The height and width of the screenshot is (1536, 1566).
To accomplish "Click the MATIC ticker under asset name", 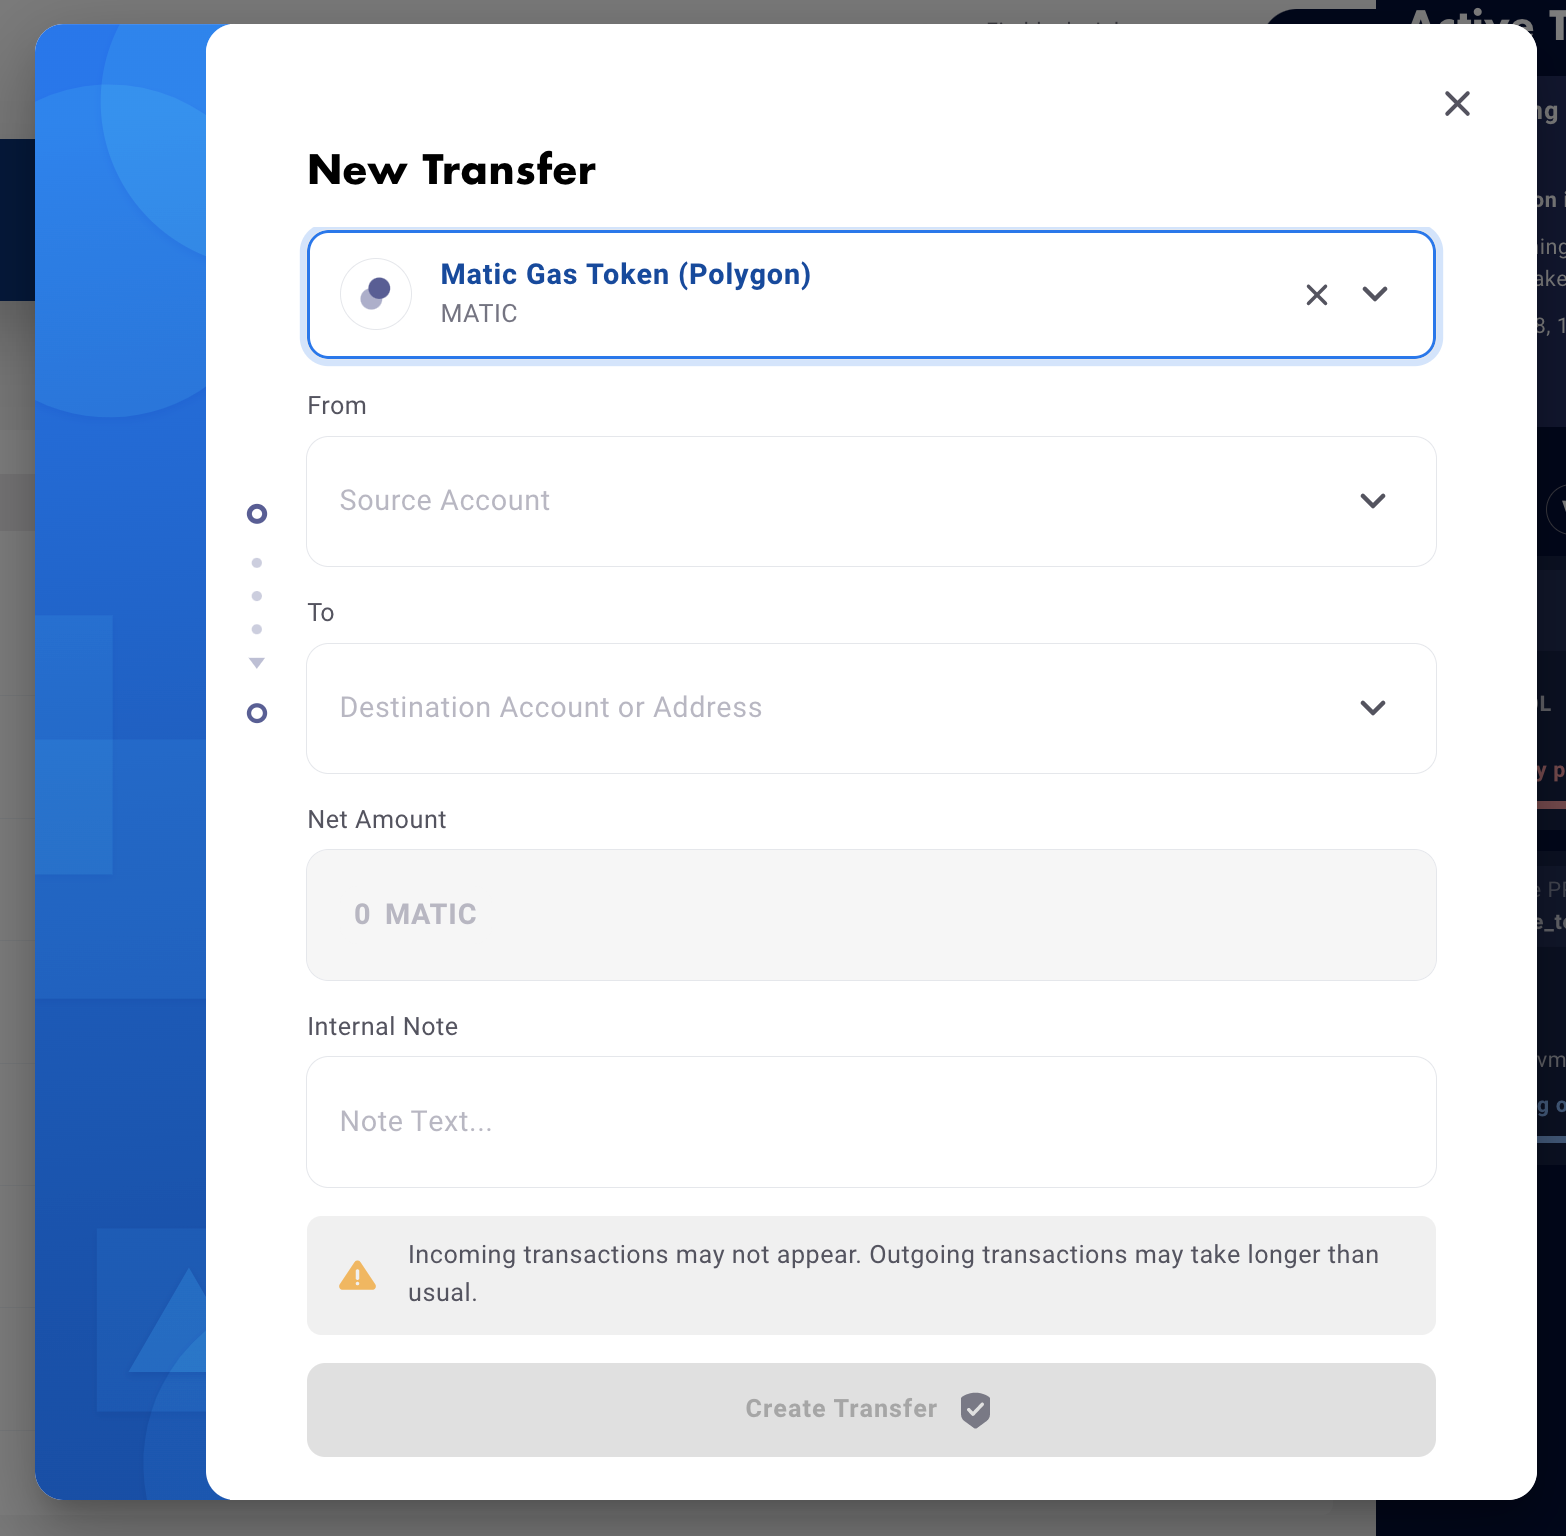I will pyautogui.click(x=479, y=314).
